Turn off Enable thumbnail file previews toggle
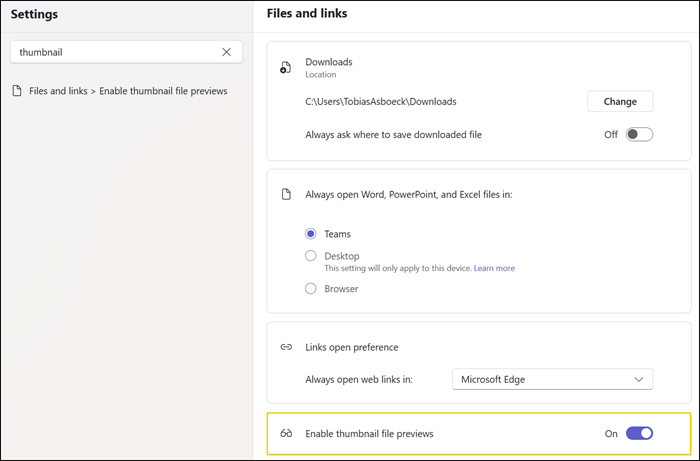The height and width of the screenshot is (461, 700). (x=639, y=433)
